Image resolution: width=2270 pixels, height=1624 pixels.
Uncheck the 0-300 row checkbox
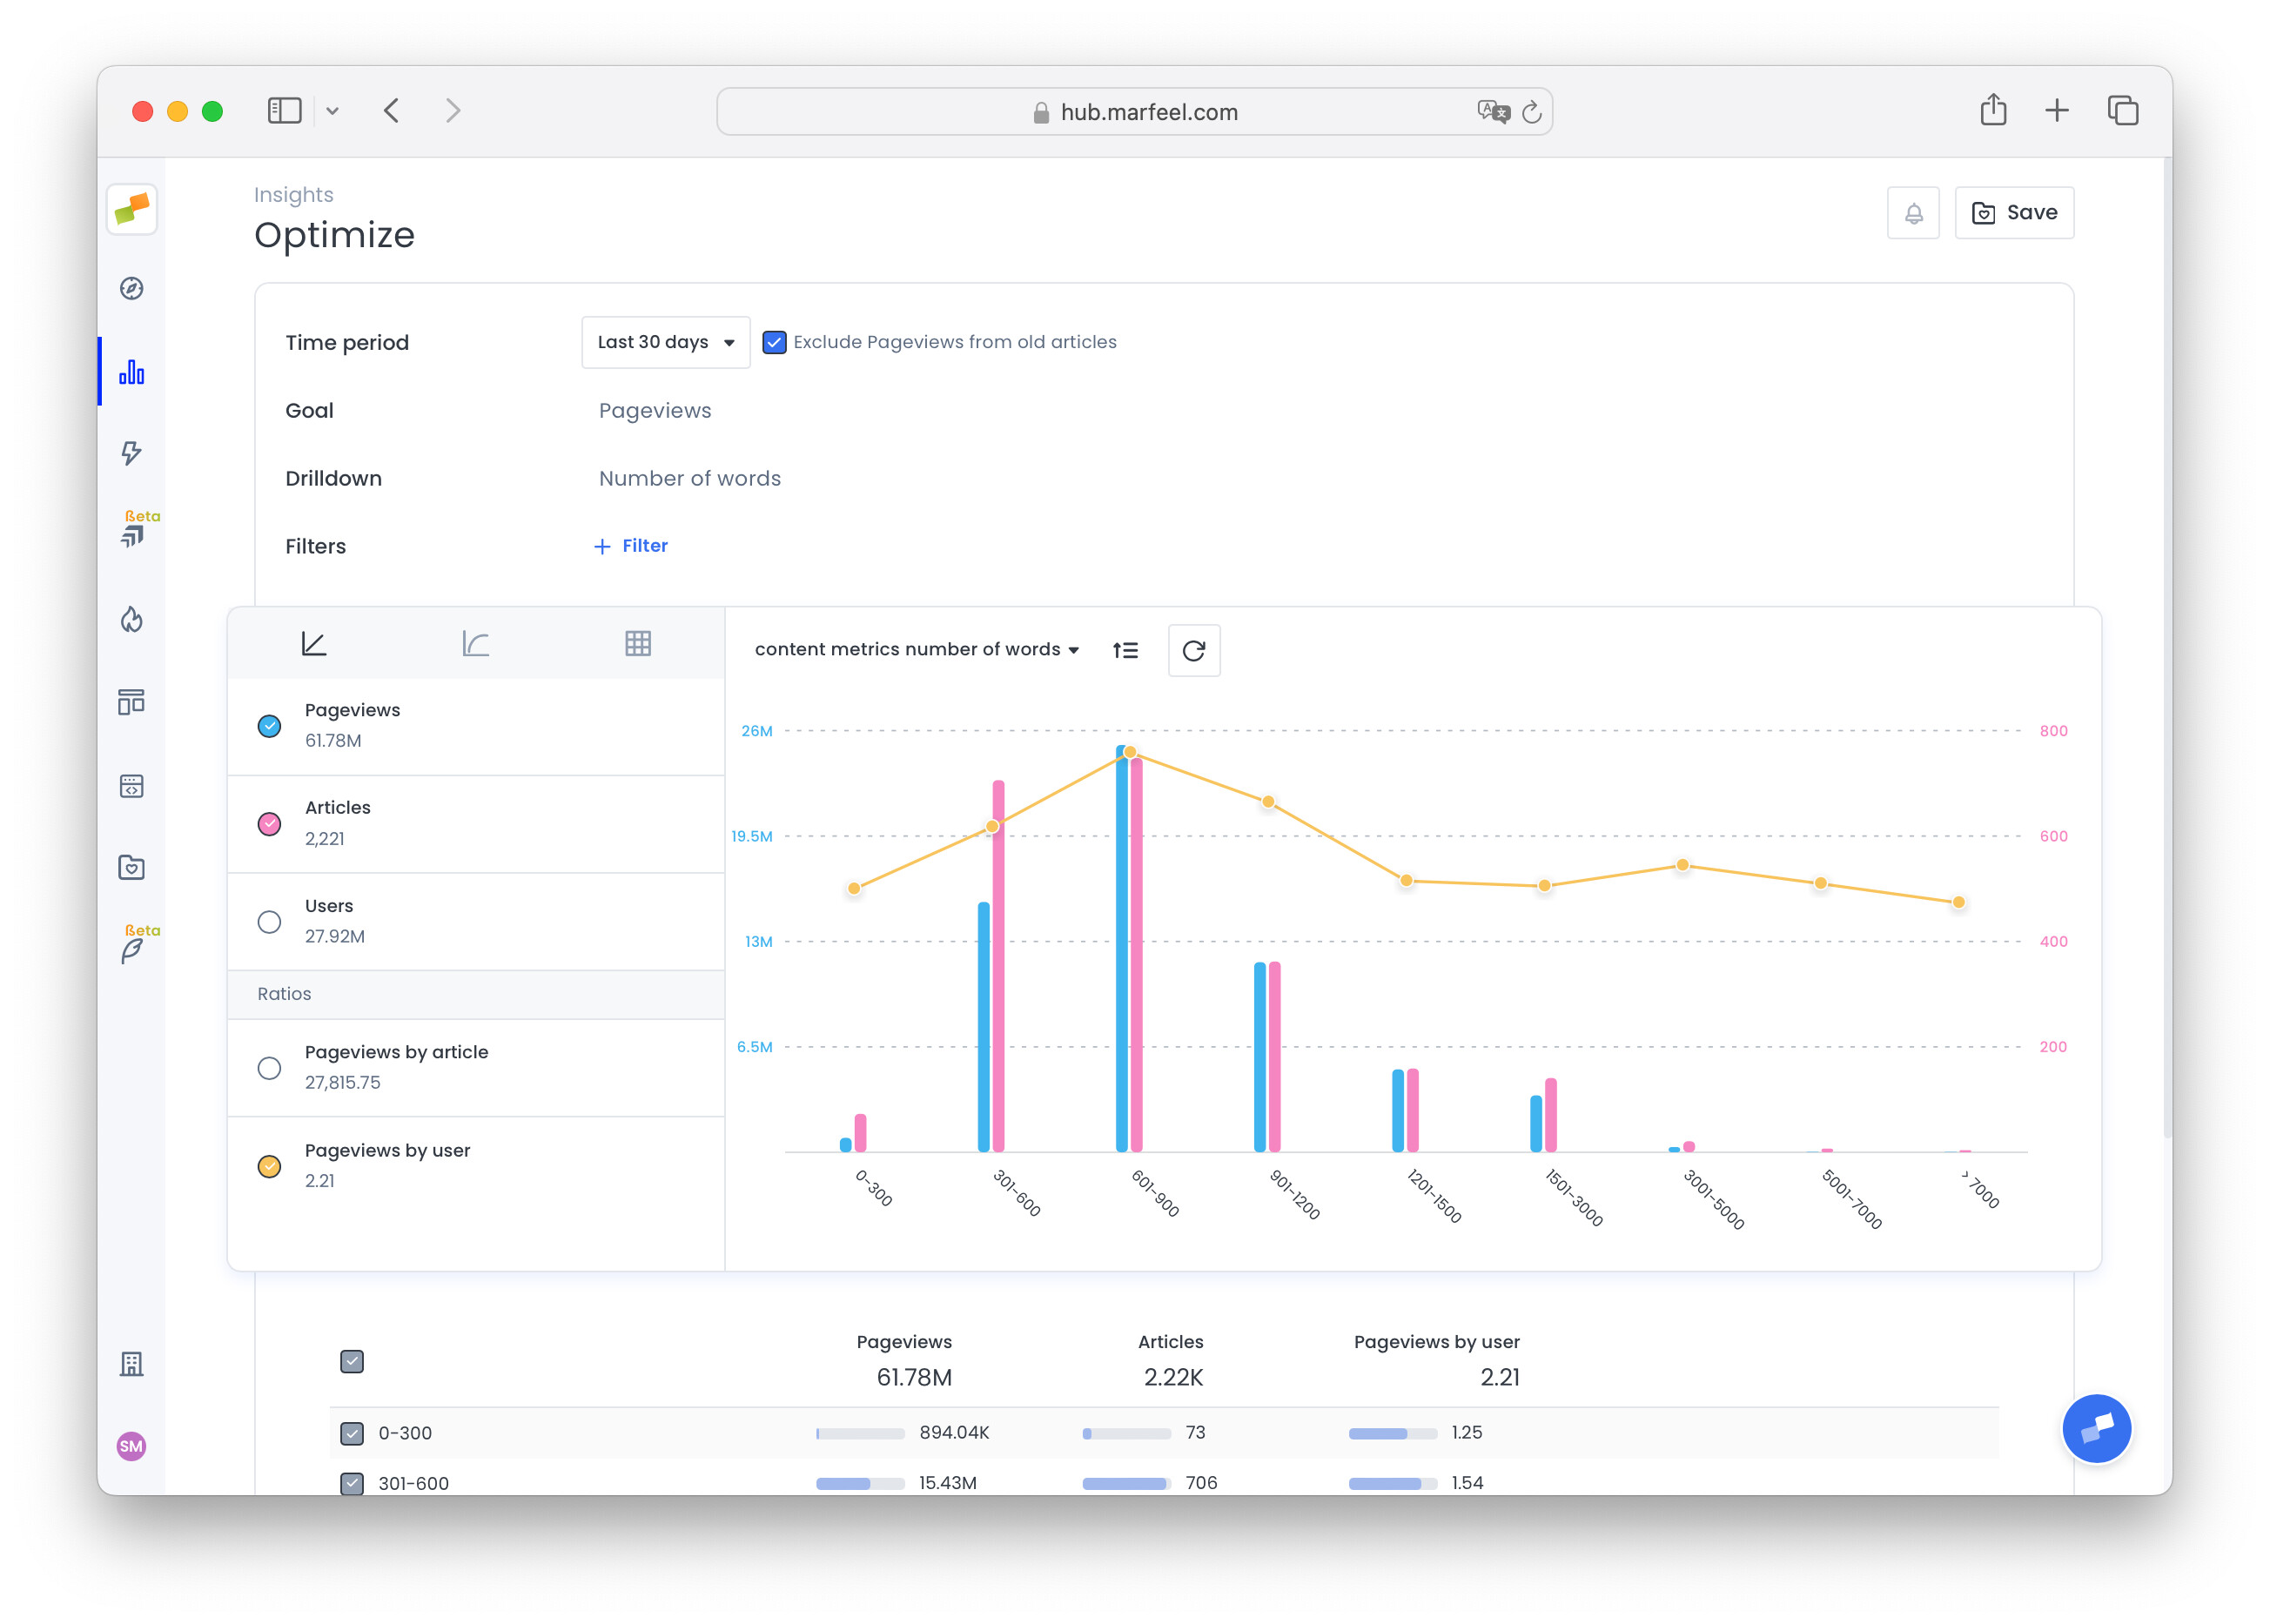click(x=352, y=1433)
